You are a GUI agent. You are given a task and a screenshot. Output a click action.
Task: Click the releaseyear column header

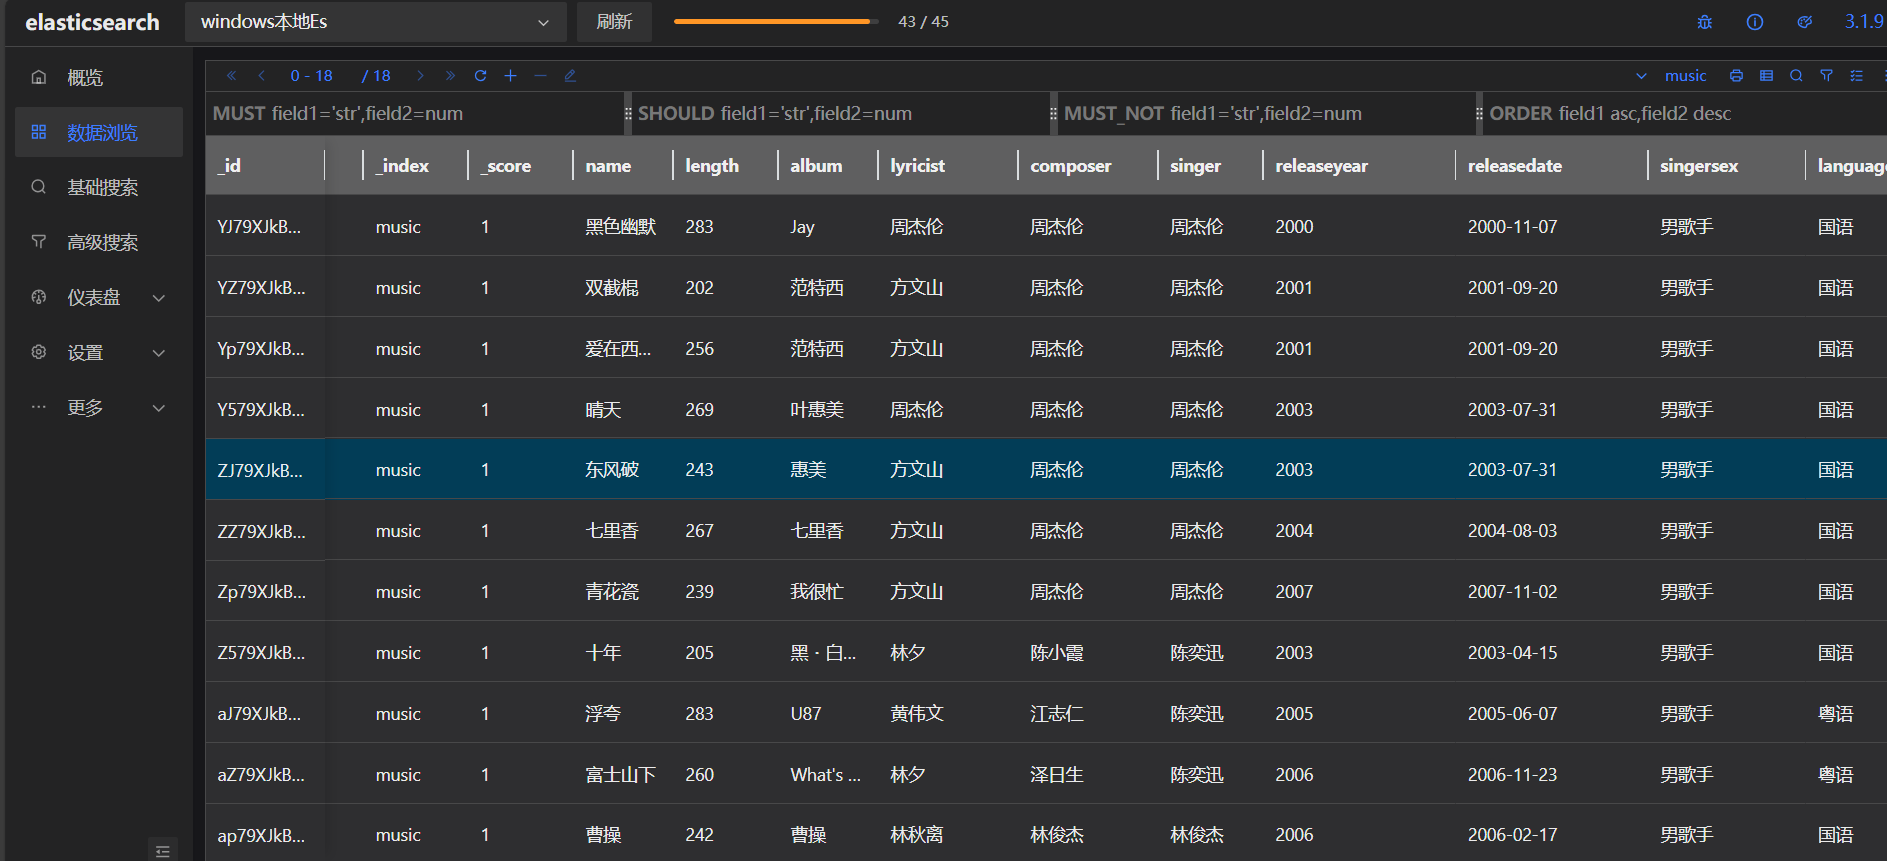tap(1359, 166)
